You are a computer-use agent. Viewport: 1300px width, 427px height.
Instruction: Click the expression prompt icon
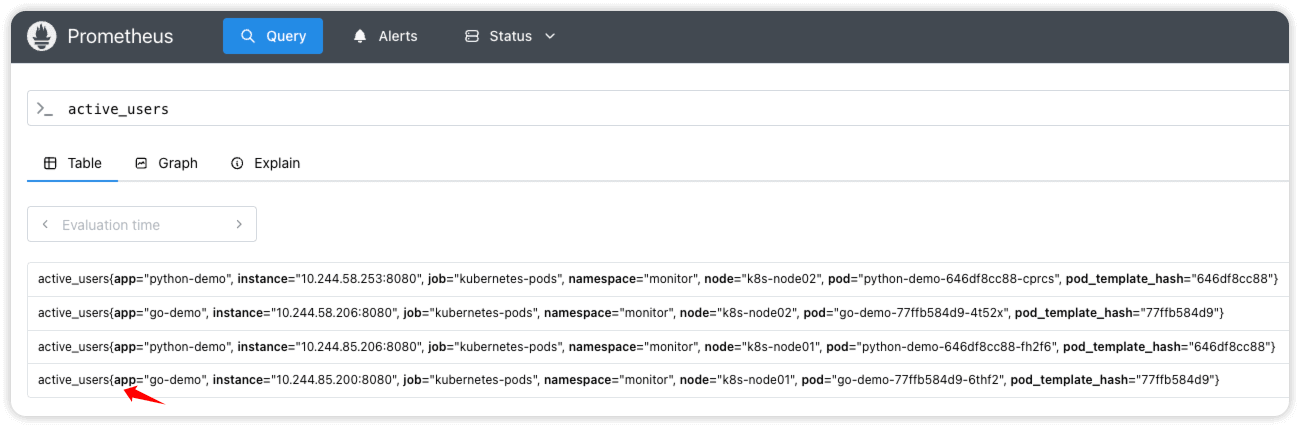pyautogui.click(x=45, y=109)
